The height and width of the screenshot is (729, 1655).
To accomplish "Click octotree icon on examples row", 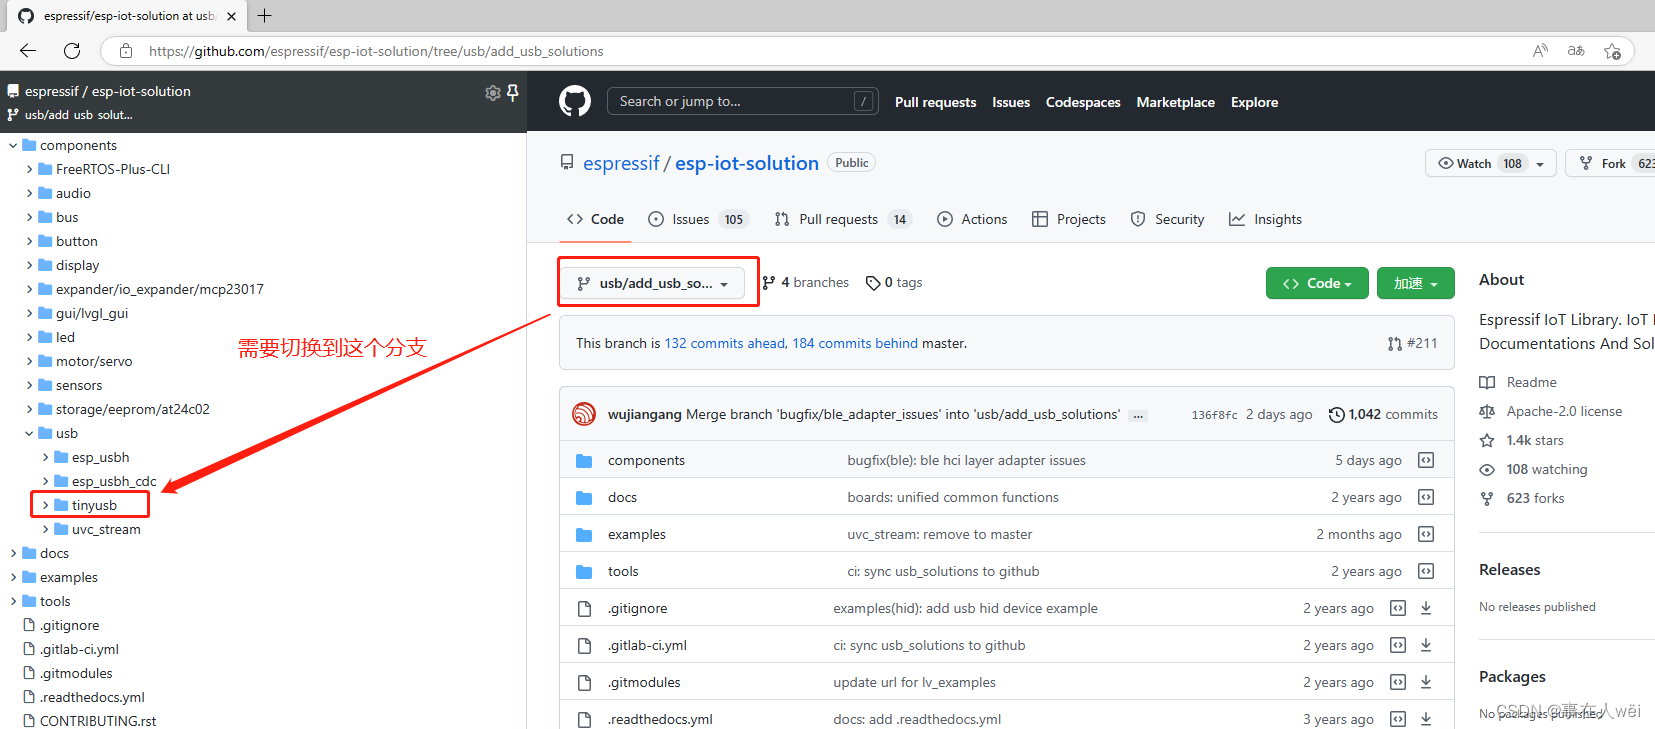I will click(1426, 534).
